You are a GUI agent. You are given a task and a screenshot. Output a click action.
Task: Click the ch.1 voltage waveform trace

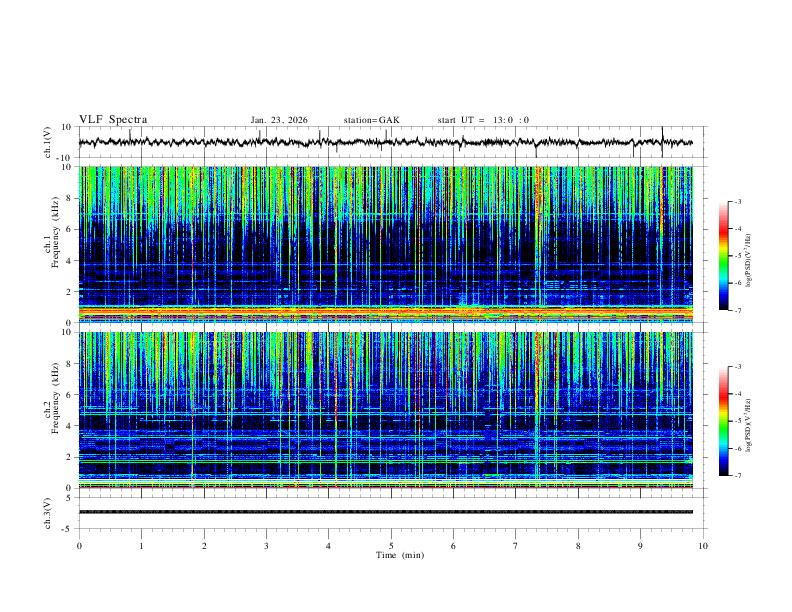(385, 142)
